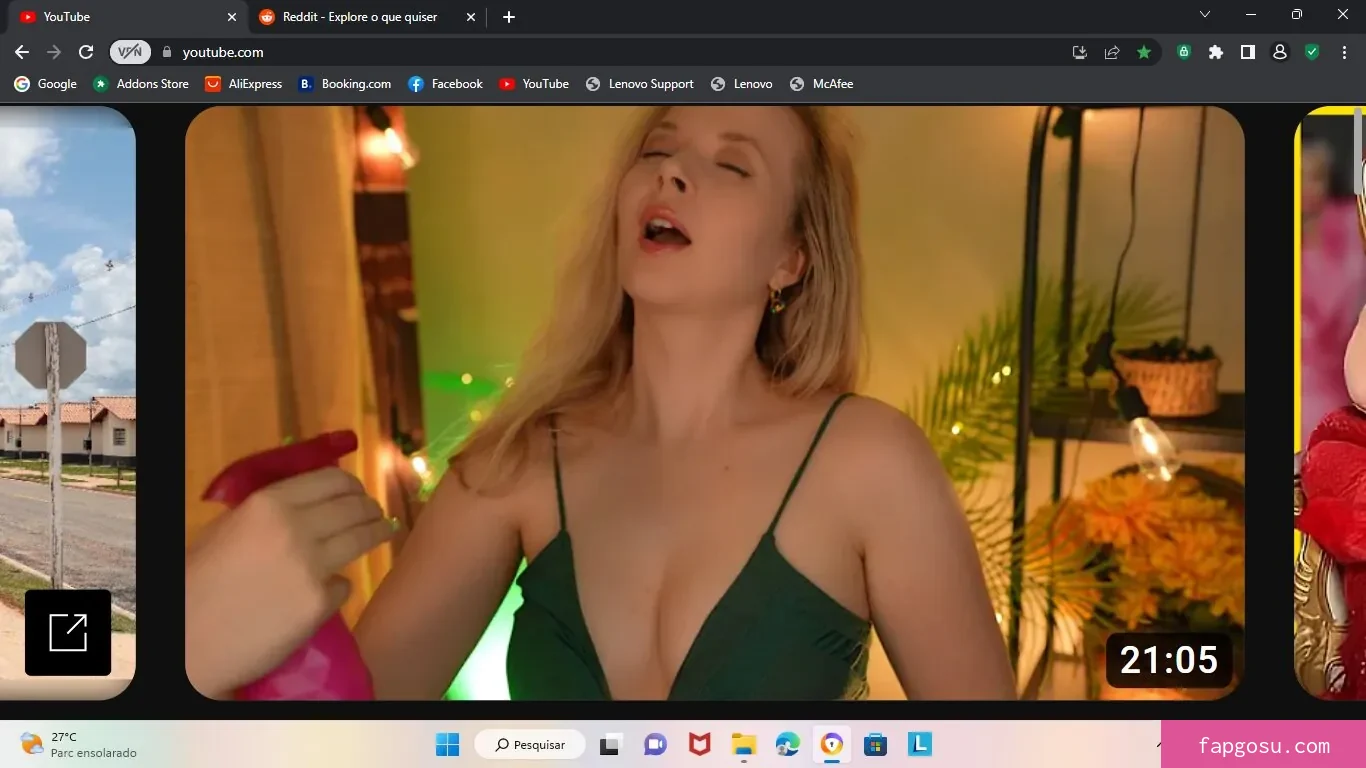Click the install app icon in address bar

[x=1080, y=52]
